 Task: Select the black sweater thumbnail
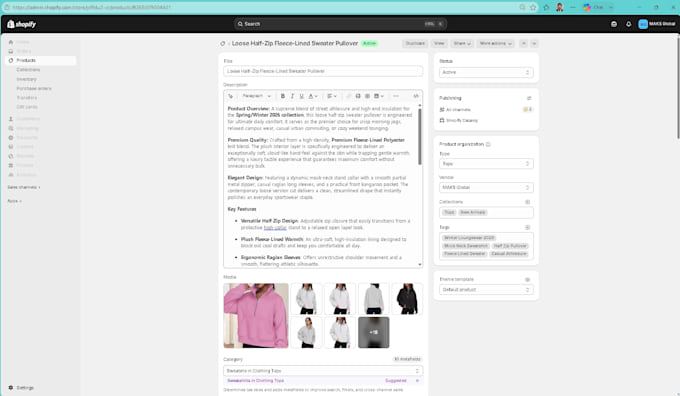tap(407, 299)
